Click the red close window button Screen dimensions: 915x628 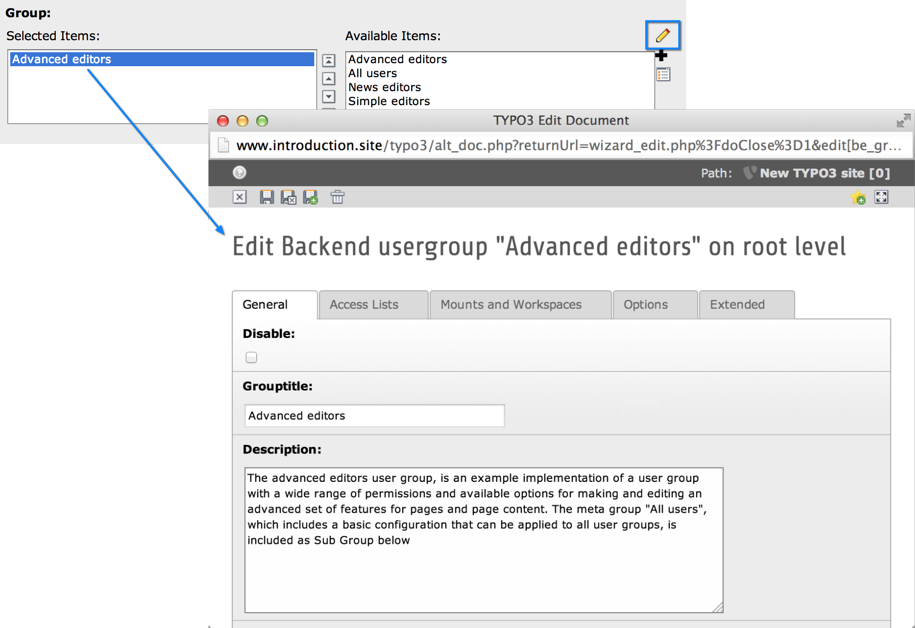tap(223, 121)
